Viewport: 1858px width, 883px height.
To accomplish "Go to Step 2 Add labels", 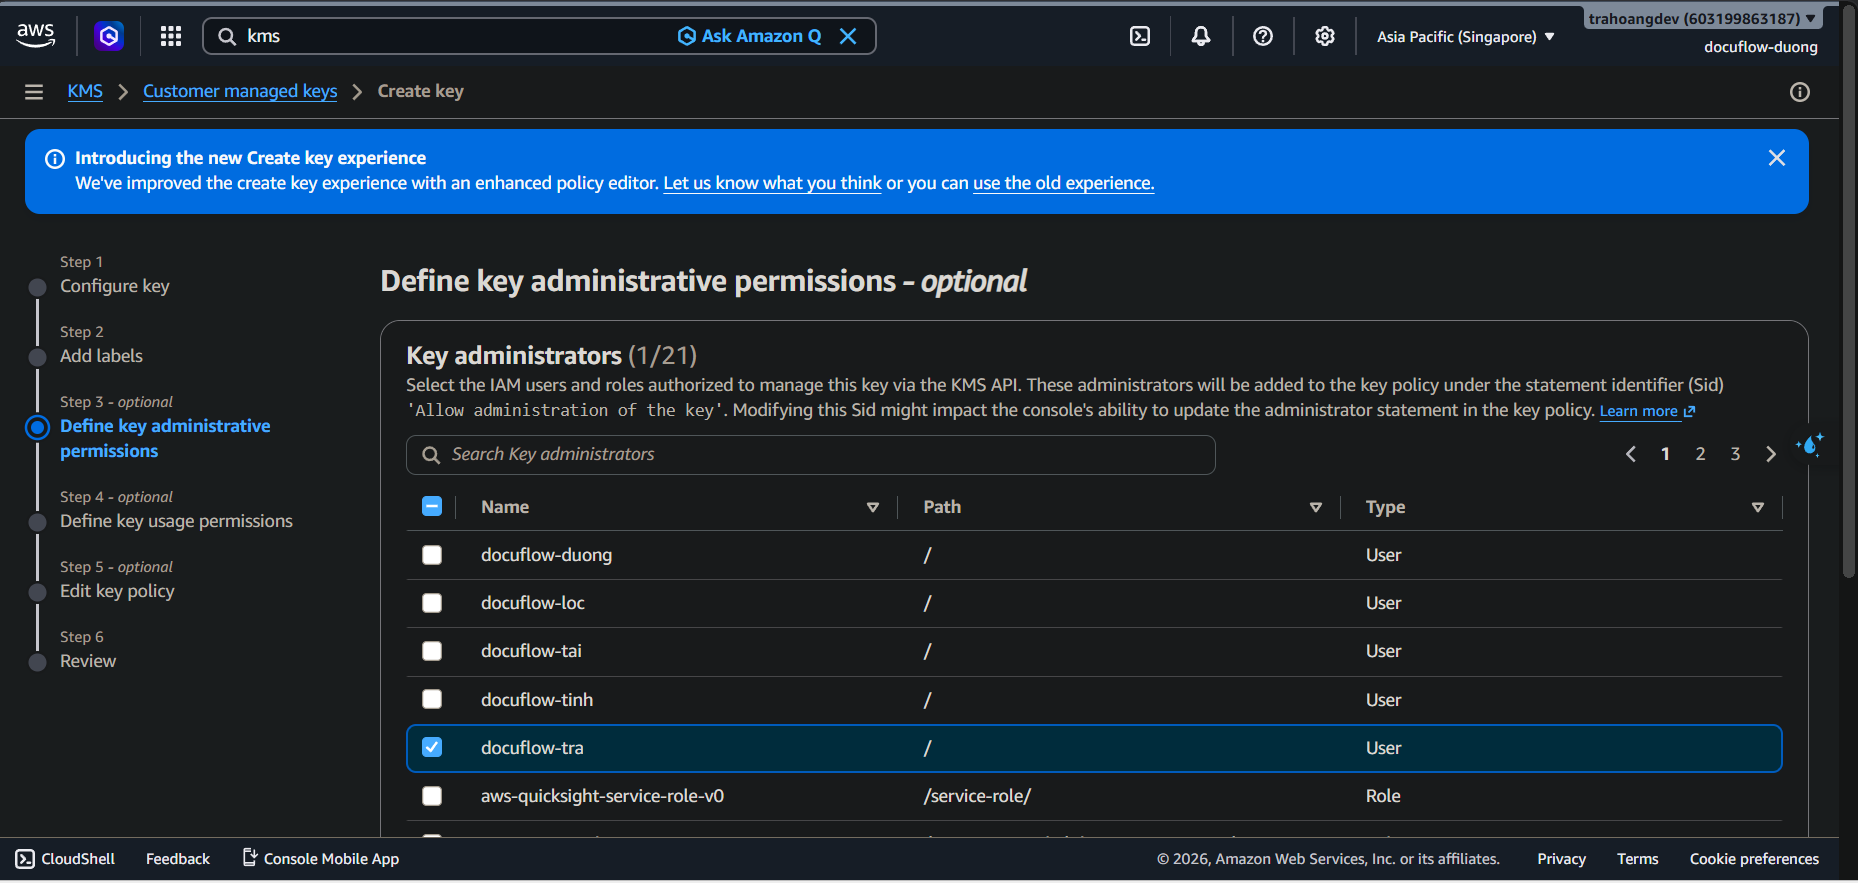I will 101,356.
